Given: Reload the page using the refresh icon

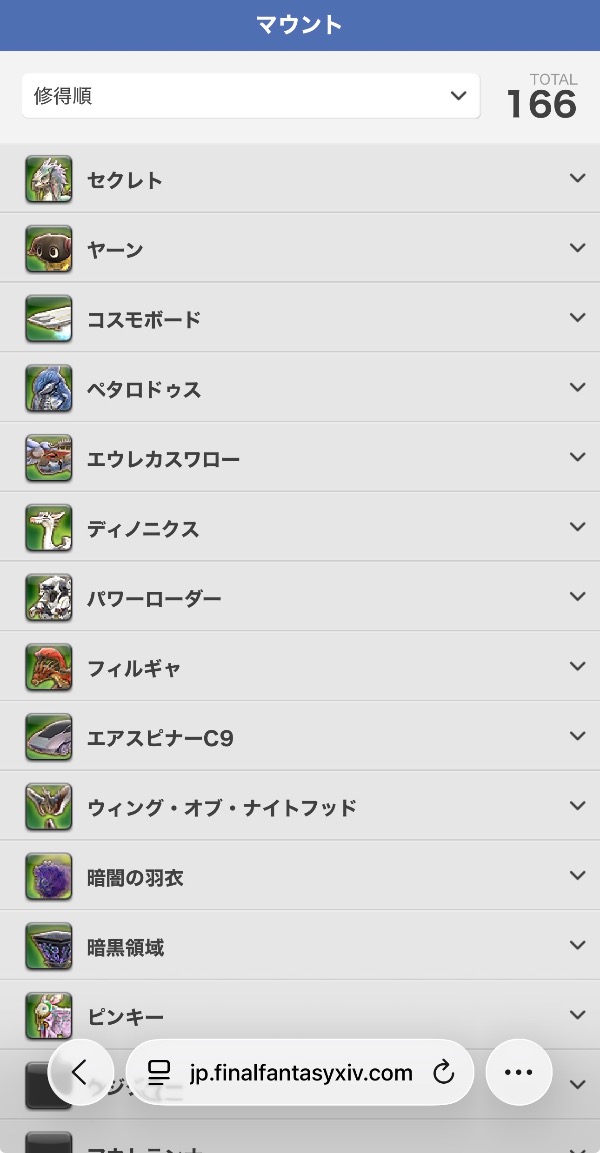Looking at the screenshot, I should tap(443, 1073).
